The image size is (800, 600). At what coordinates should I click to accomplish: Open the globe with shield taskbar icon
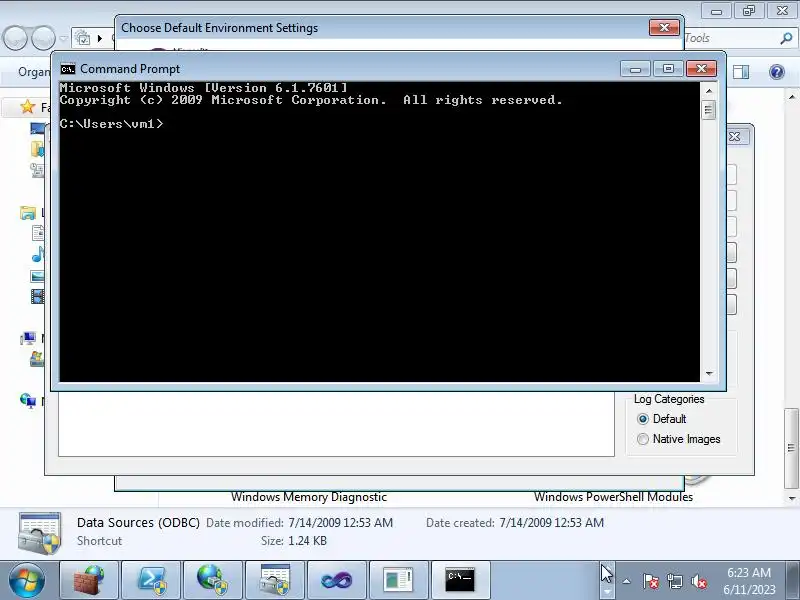[x=213, y=580]
